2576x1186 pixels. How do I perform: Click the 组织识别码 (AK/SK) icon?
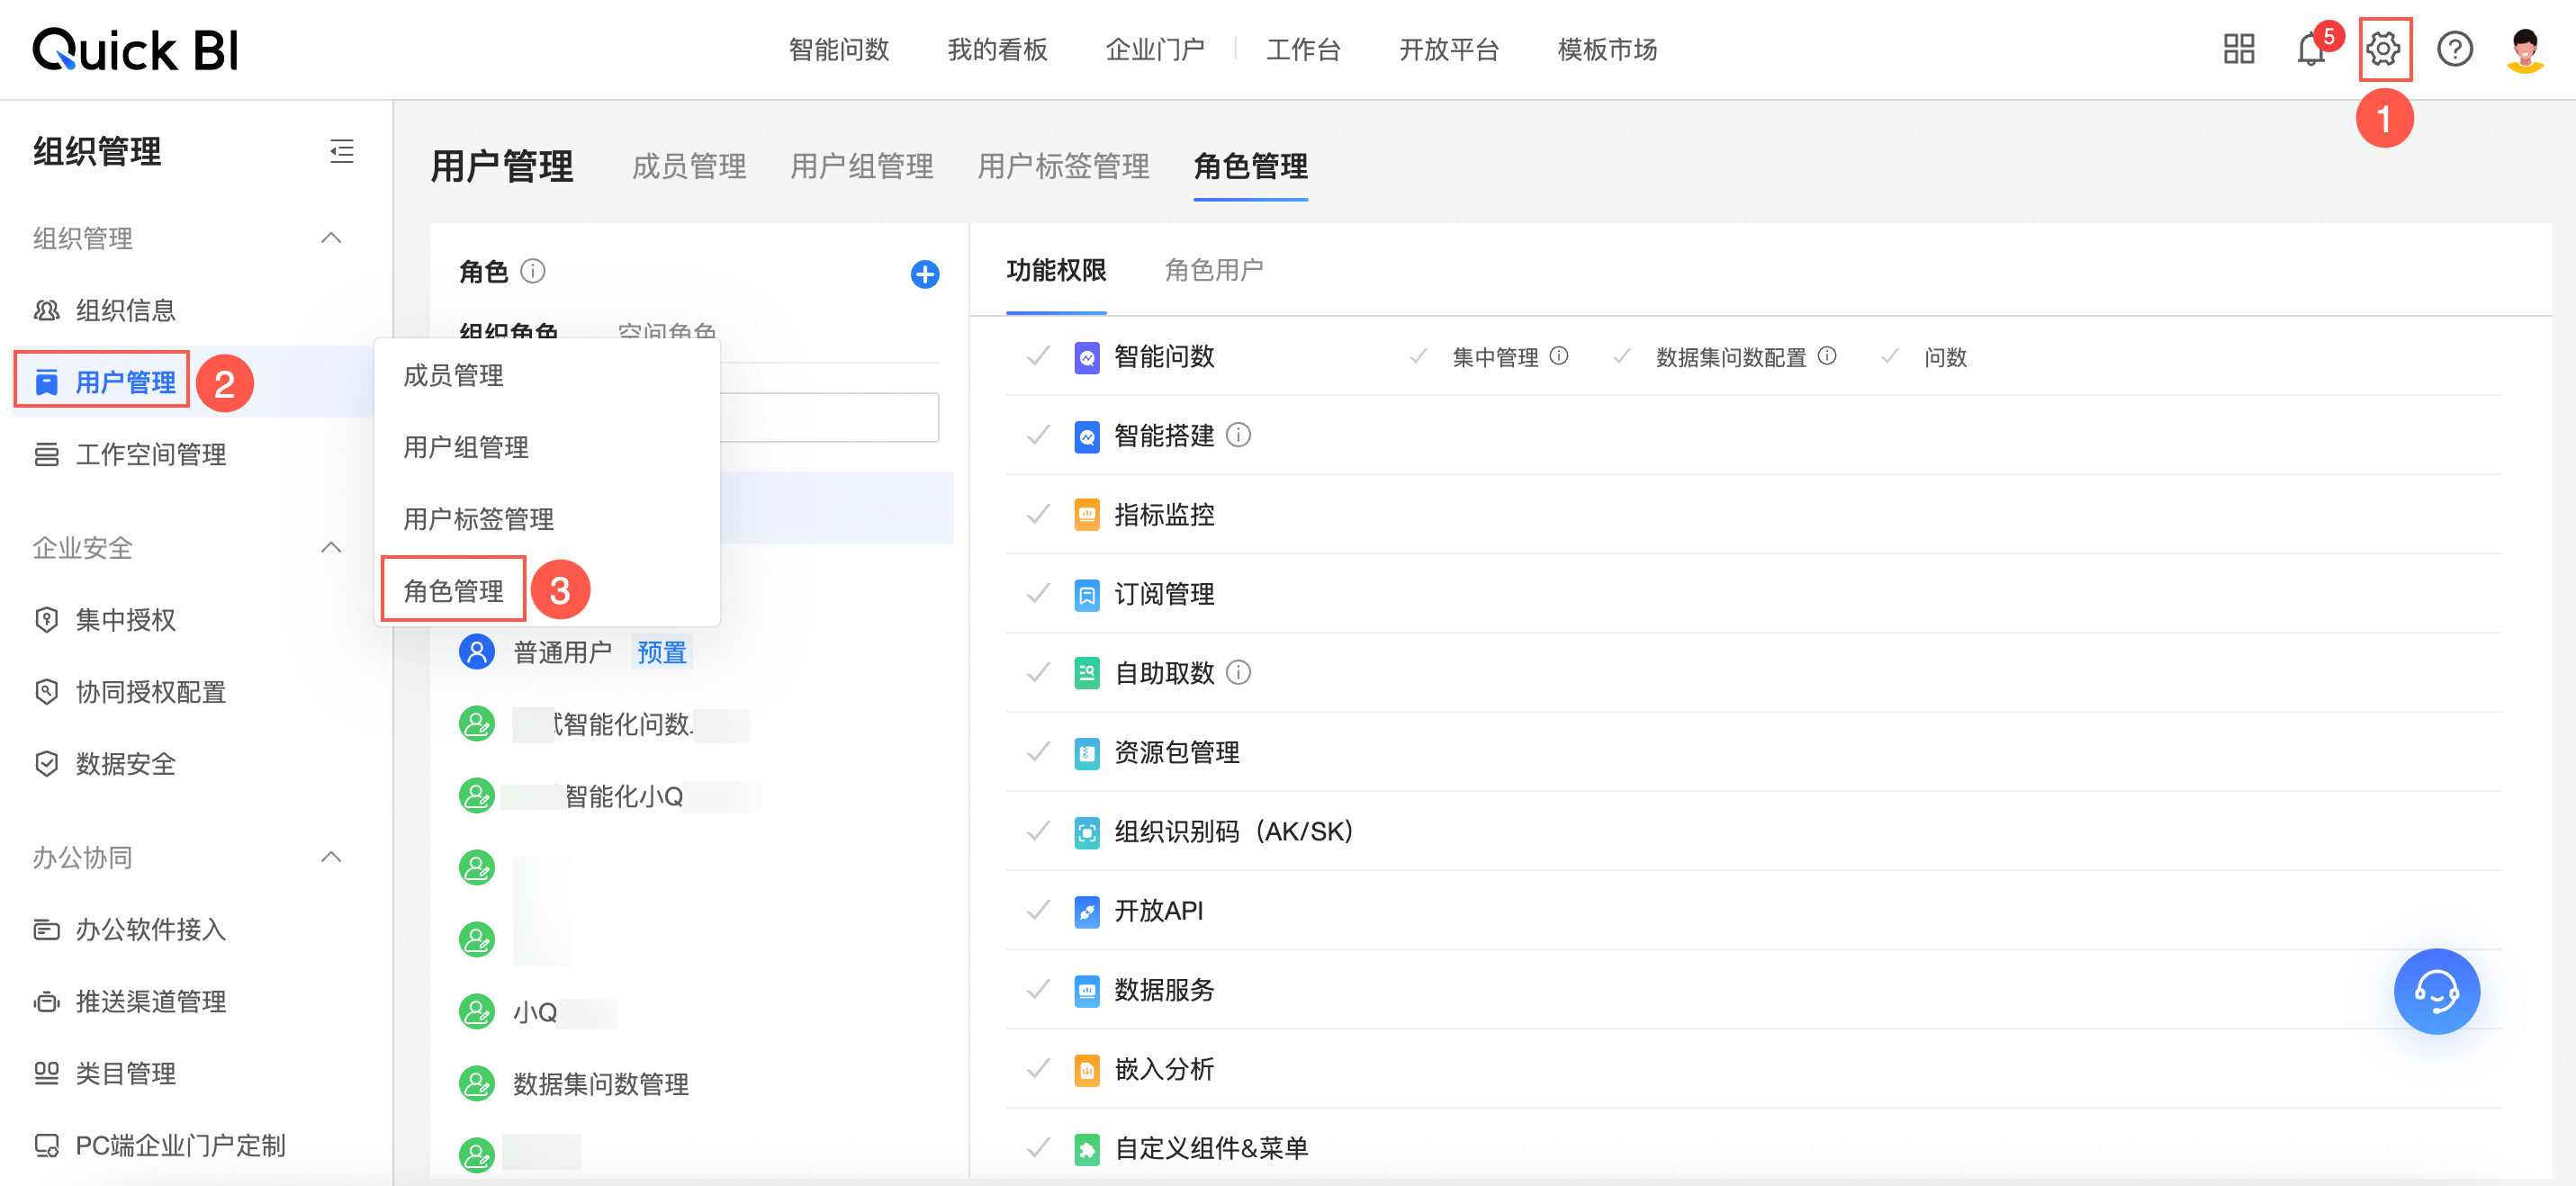pyautogui.click(x=1087, y=832)
